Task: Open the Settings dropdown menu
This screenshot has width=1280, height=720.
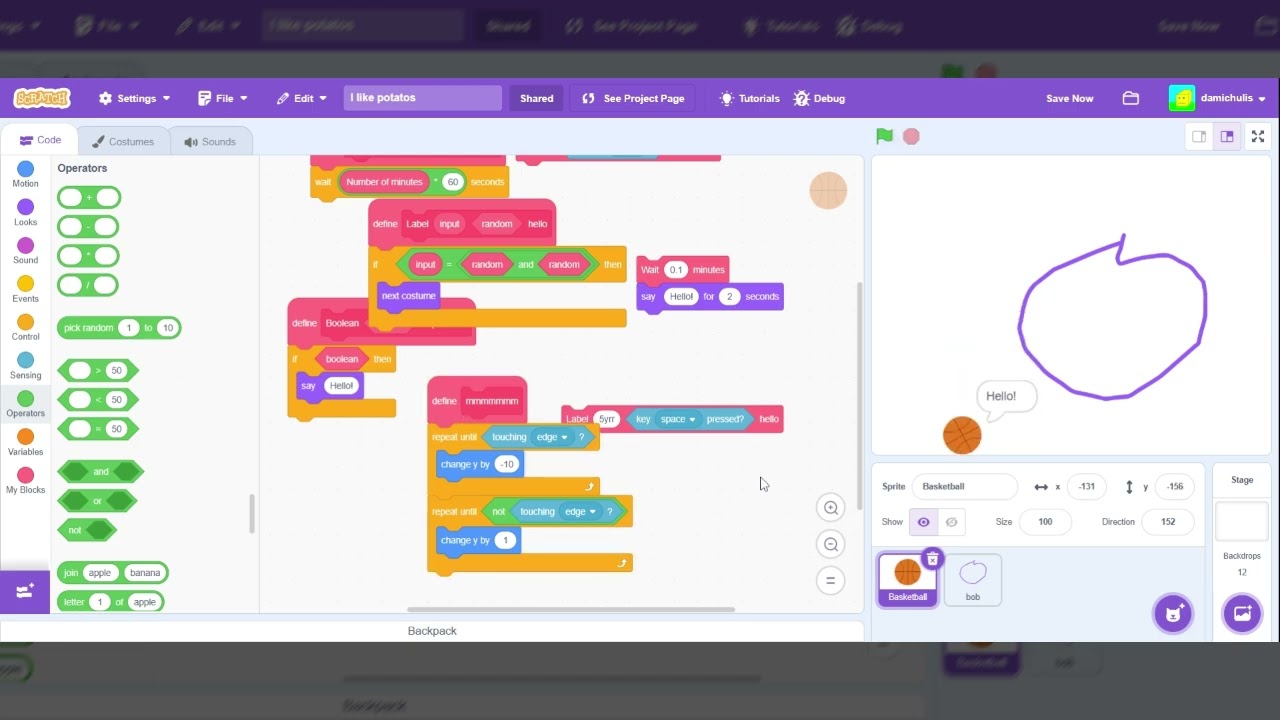Action: pyautogui.click(x=134, y=98)
